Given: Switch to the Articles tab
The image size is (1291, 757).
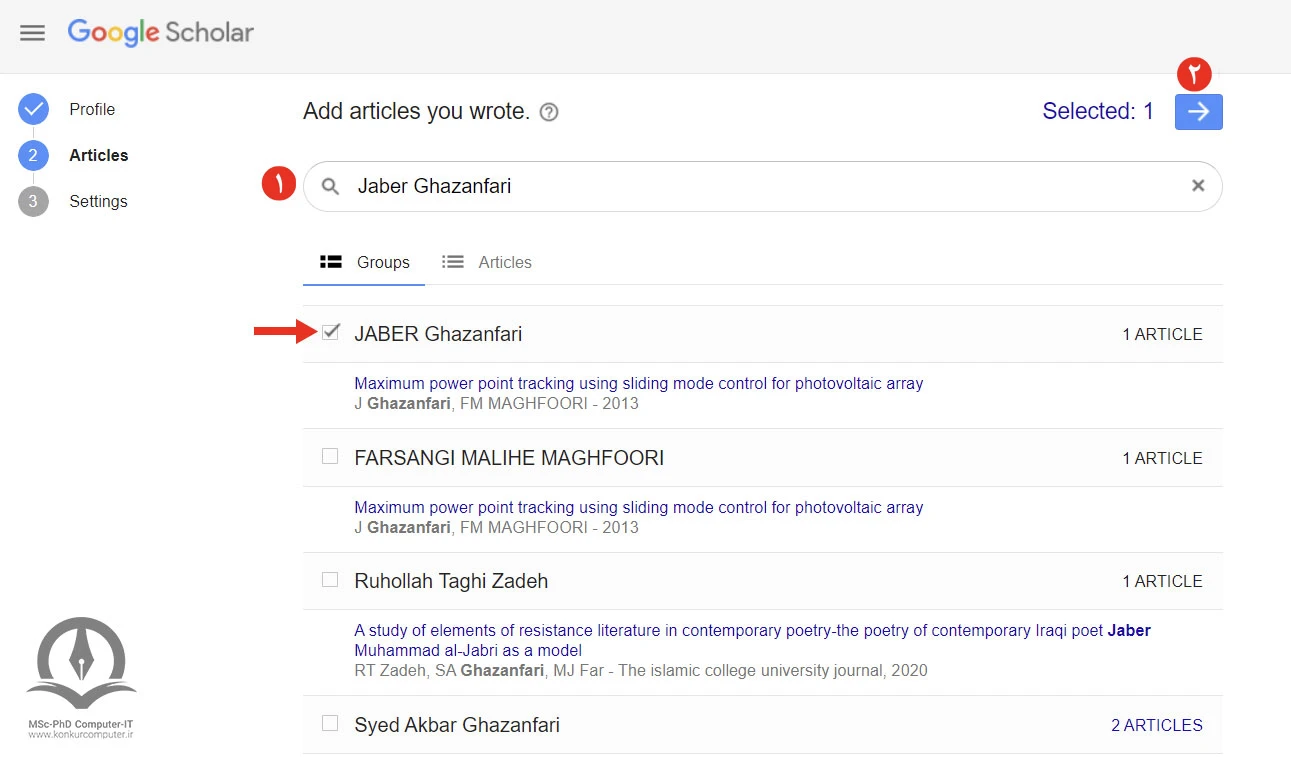Looking at the screenshot, I should point(487,262).
